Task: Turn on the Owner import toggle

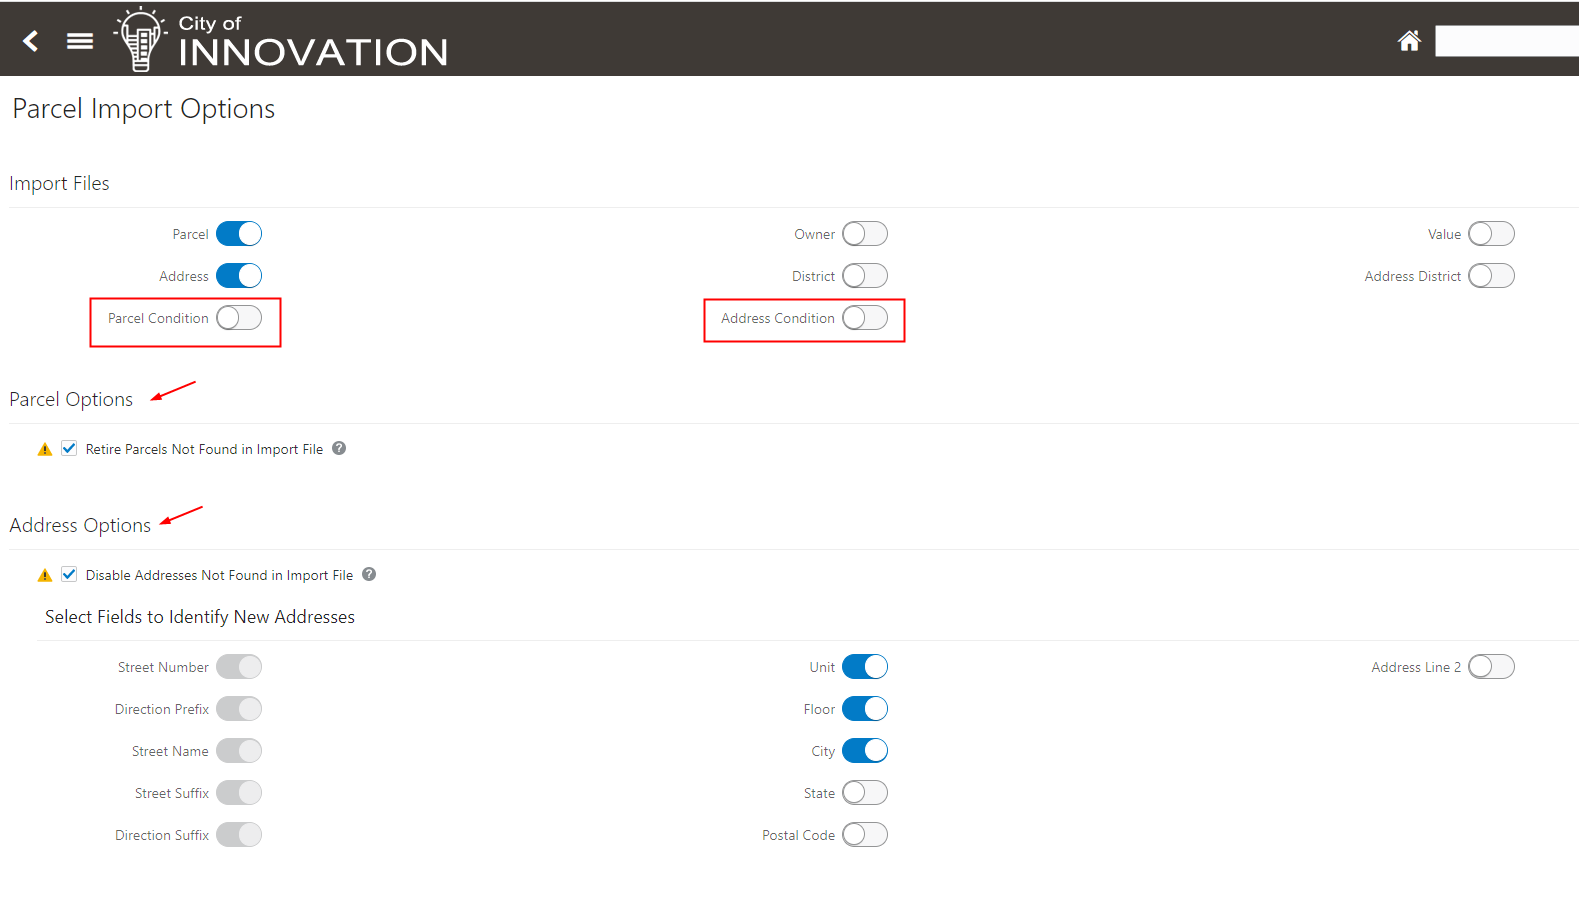Action: pyautogui.click(x=865, y=234)
